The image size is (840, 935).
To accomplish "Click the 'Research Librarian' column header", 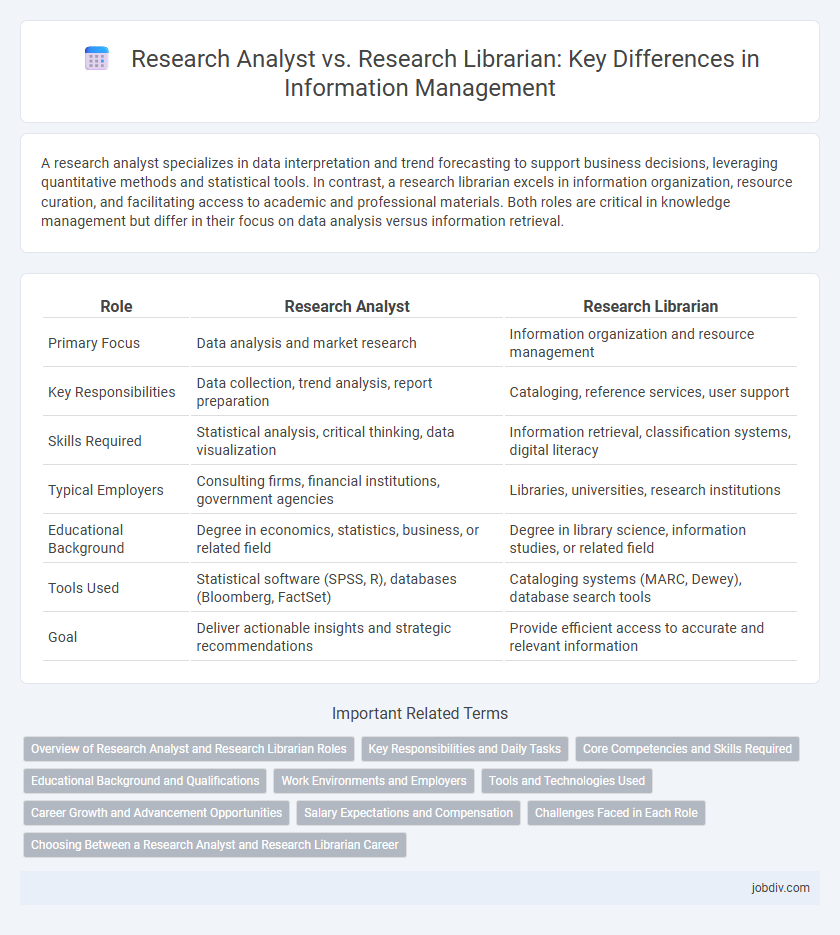I will [650, 306].
